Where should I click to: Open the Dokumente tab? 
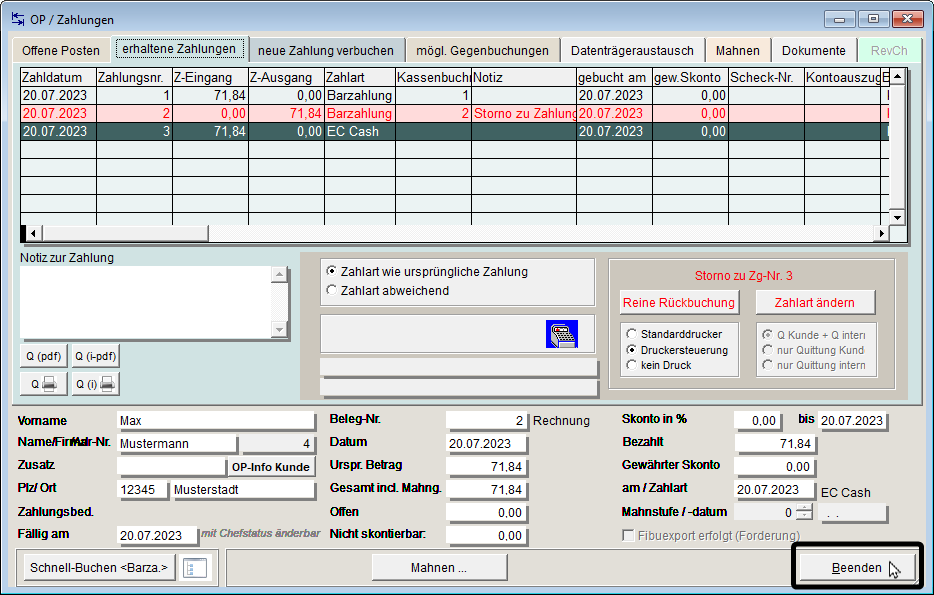814,51
